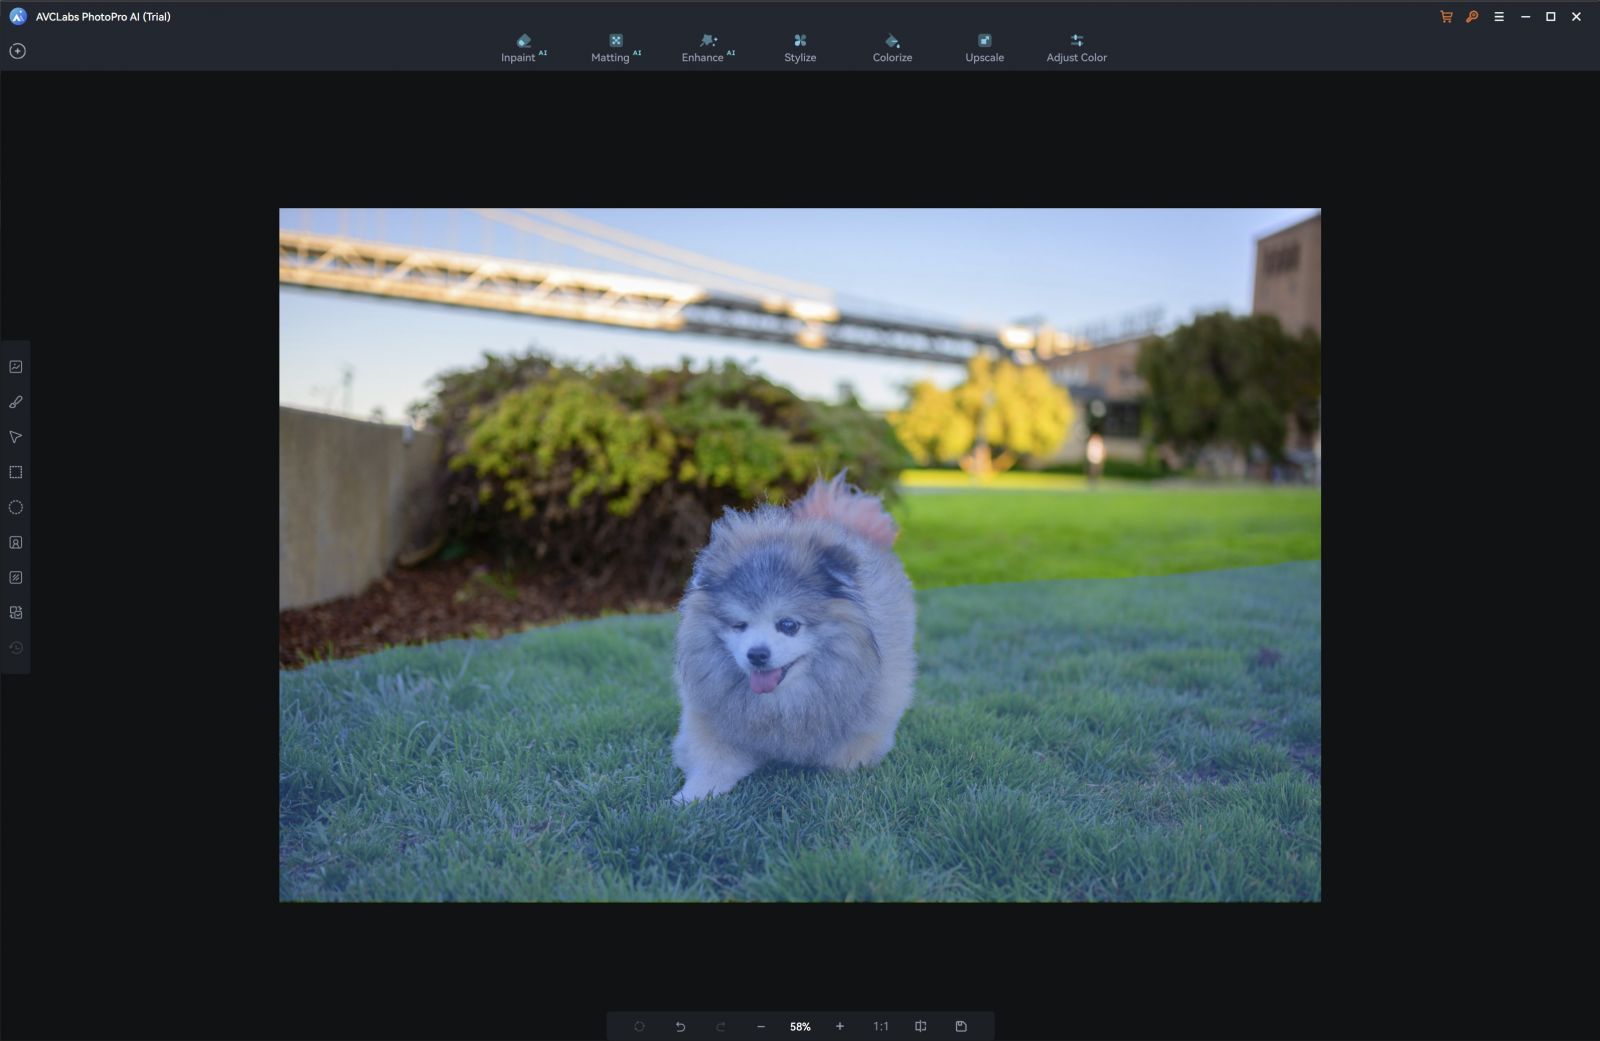Screen dimensions: 1600x1041
Task: Select the Brush tool in the sidebar
Action: coord(16,401)
